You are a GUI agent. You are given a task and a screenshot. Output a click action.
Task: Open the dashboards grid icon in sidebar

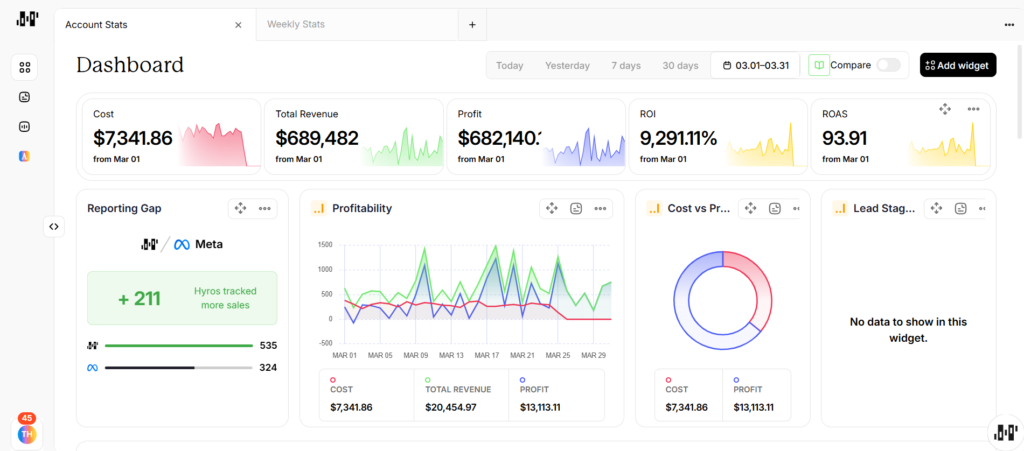(x=25, y=67)
